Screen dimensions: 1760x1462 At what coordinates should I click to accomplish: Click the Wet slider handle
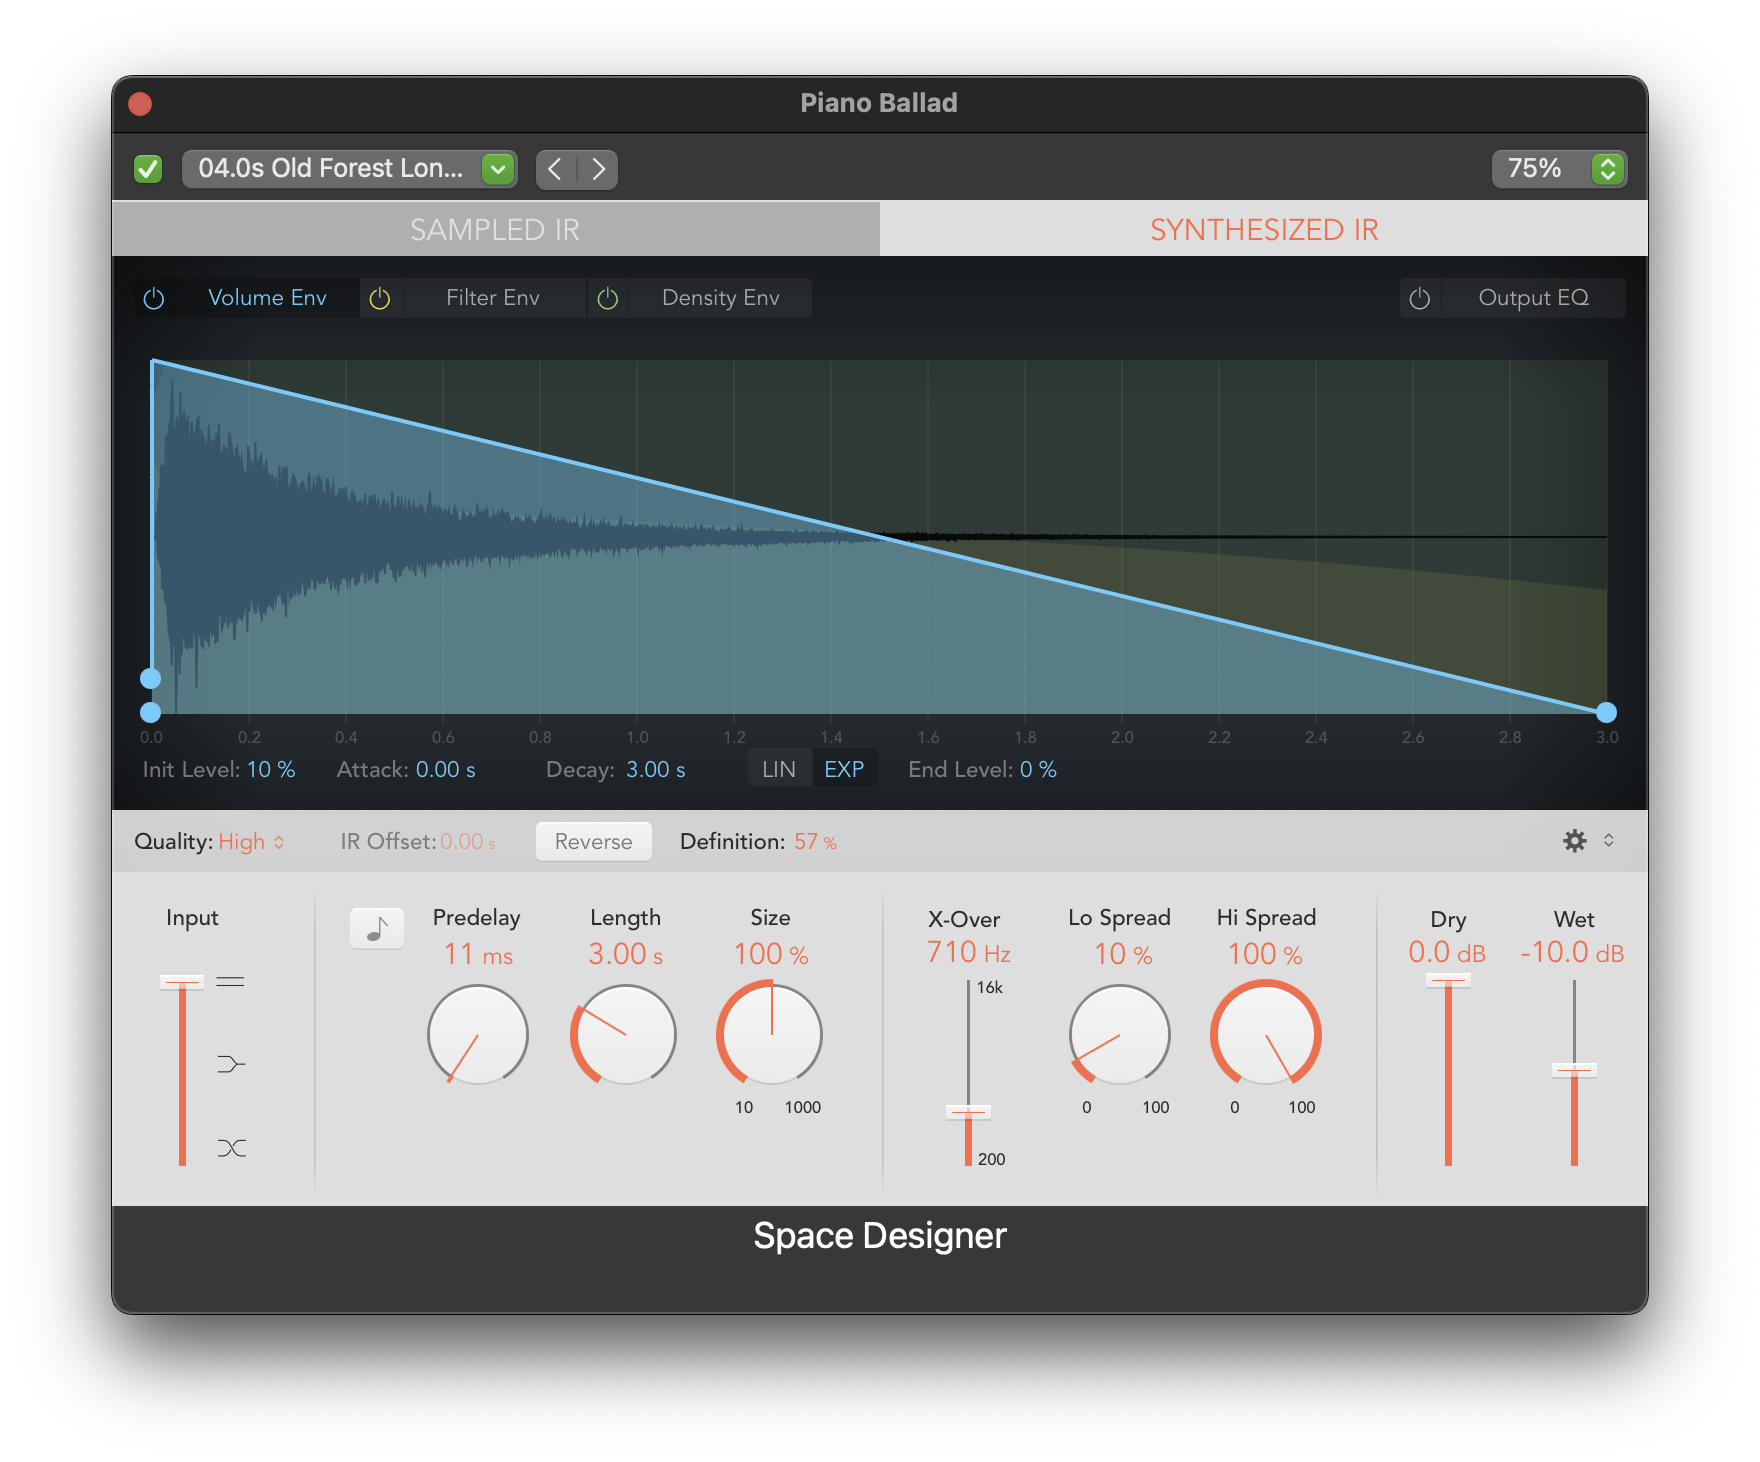coord(1574,1070)
